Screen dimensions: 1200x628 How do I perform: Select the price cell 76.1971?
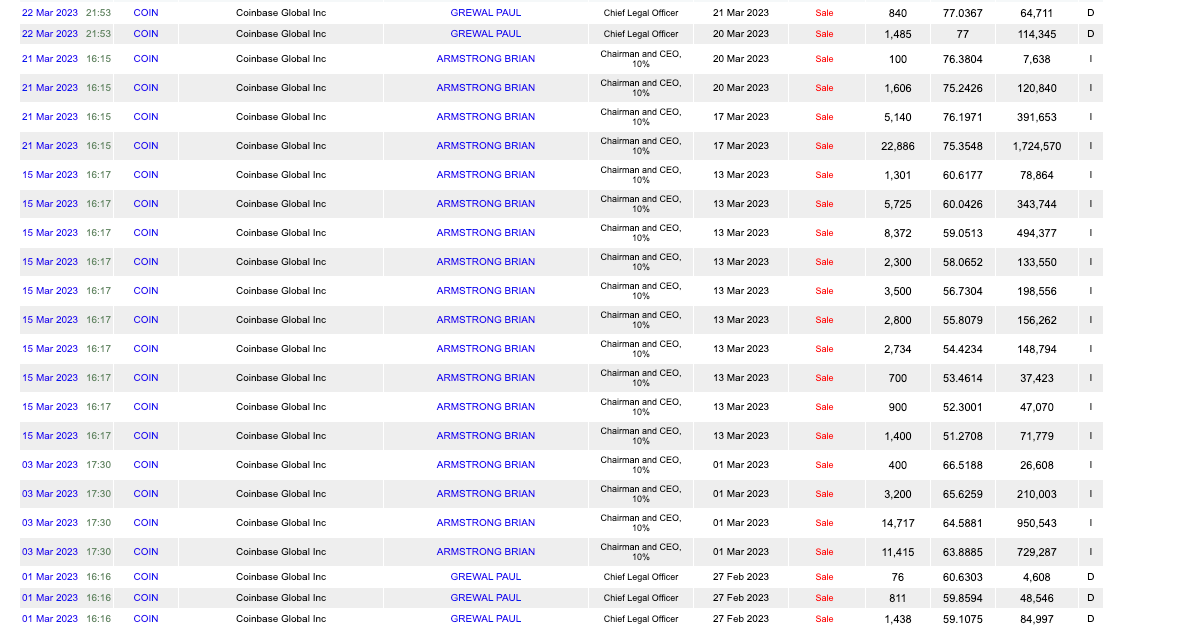963,117
